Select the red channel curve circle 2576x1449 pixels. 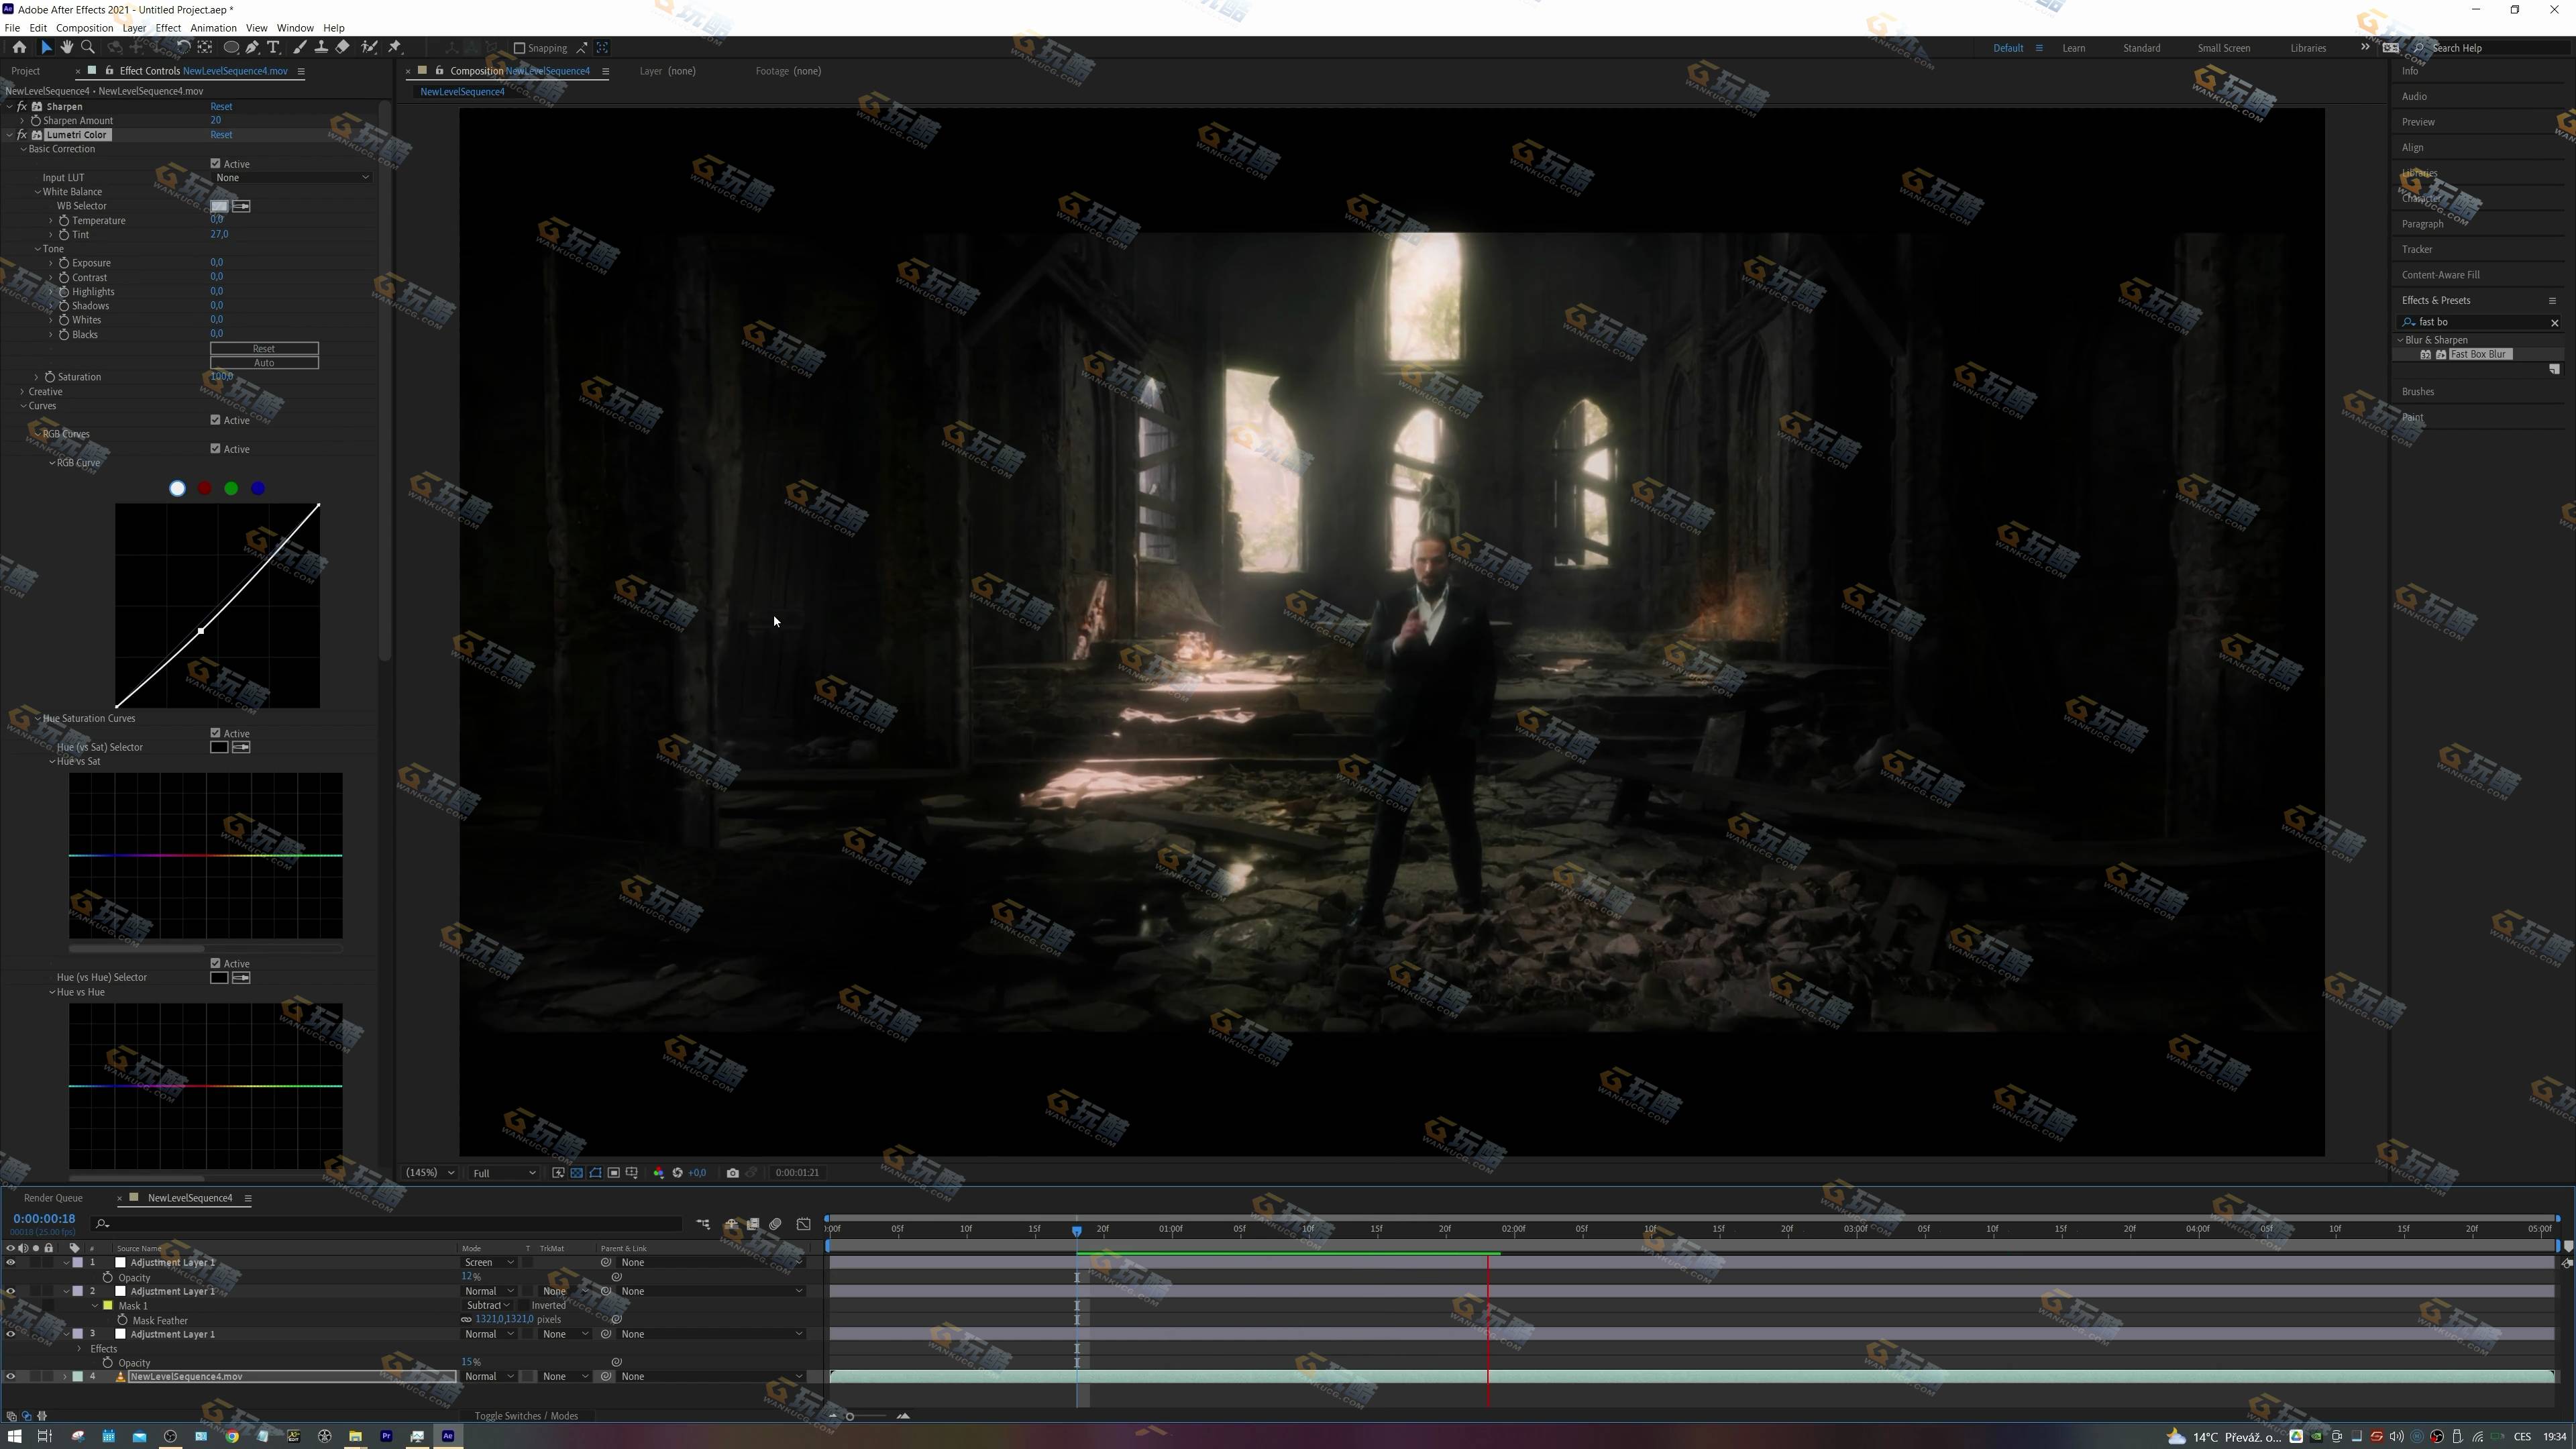click(x=204, y=488)
